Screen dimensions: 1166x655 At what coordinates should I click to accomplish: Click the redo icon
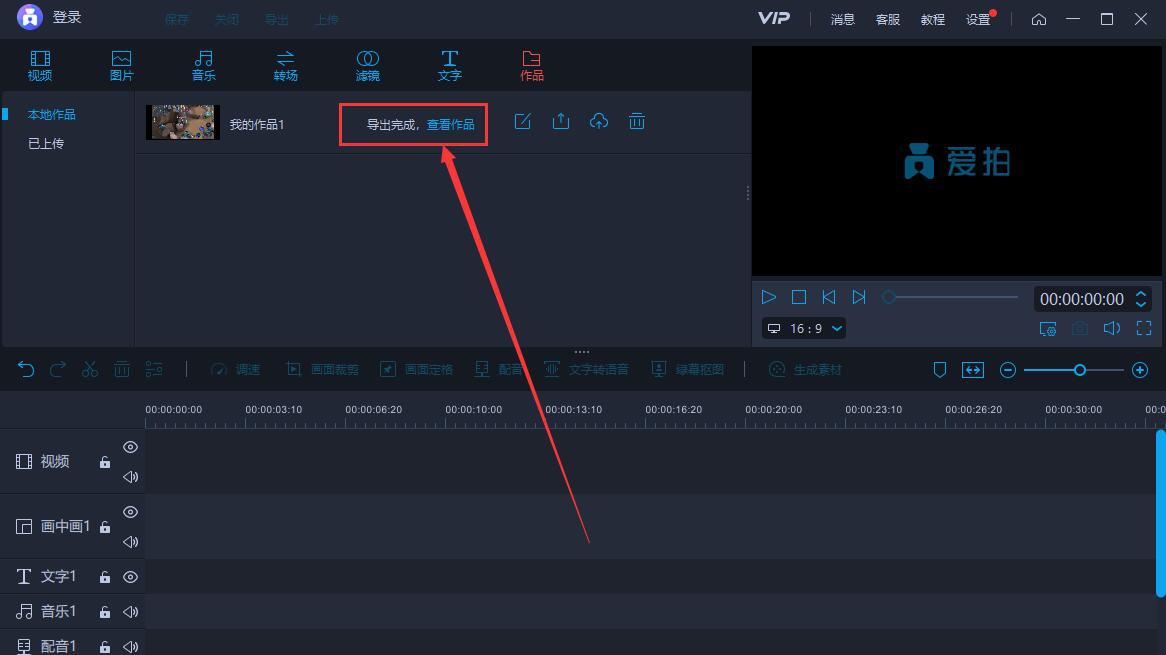point(58,370)
